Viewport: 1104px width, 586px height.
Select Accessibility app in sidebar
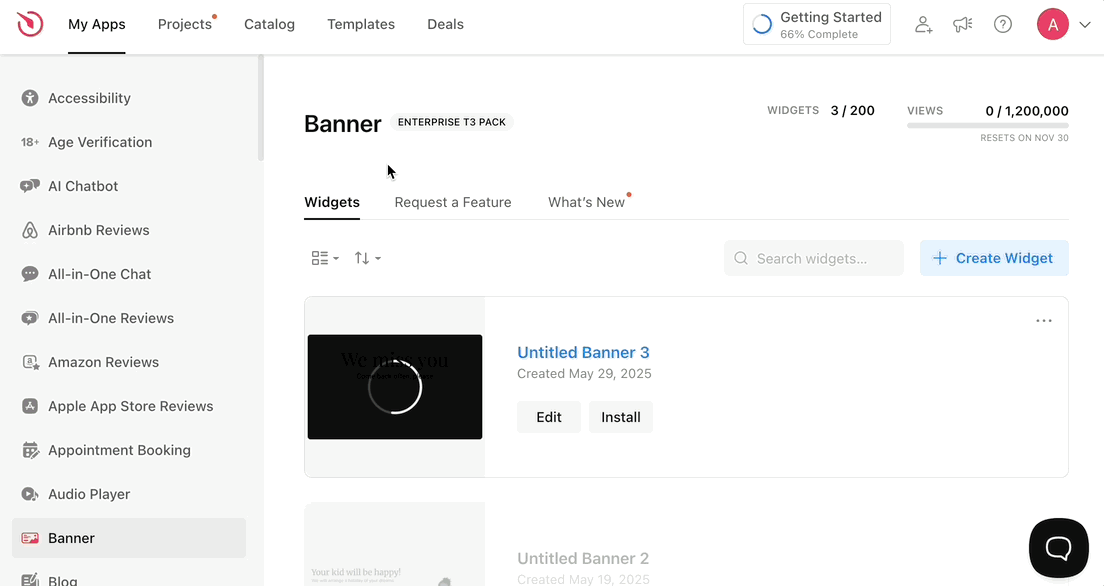89,98
